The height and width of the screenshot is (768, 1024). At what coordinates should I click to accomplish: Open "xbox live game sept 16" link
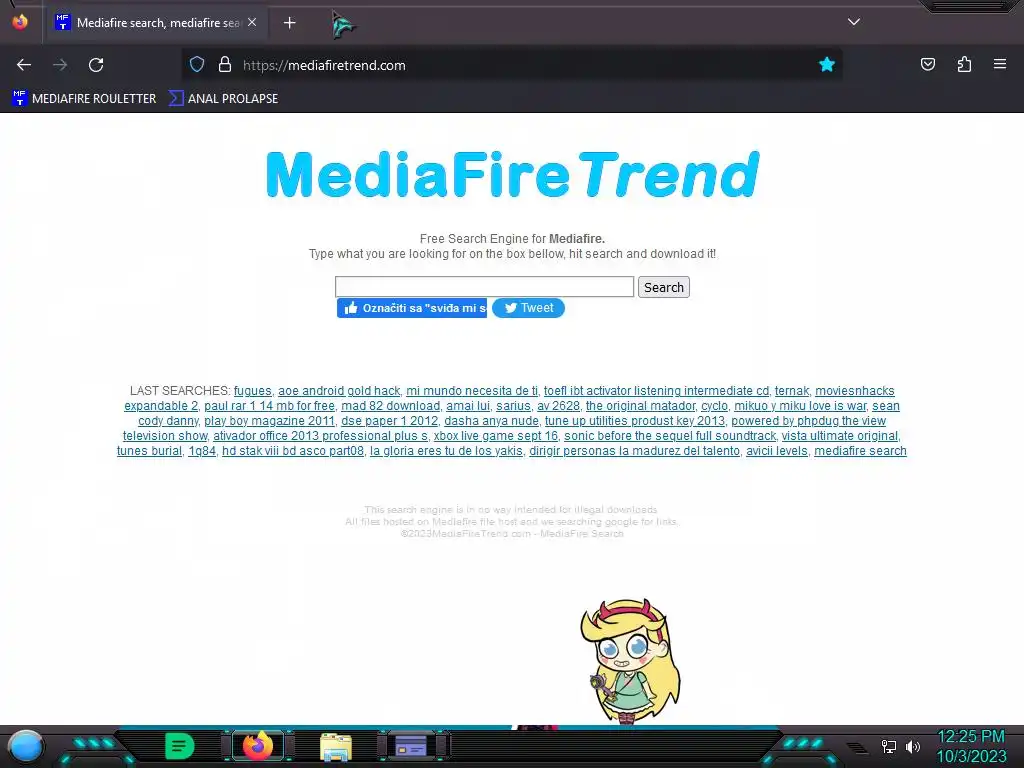pos(496,436)
